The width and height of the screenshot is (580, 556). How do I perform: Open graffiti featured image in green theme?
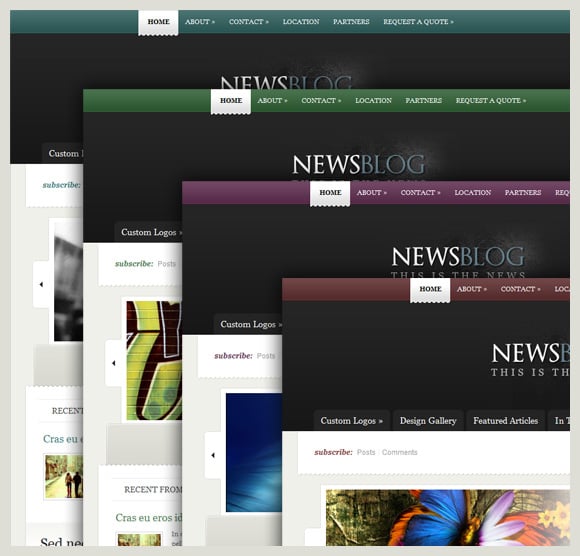pyautogui.click(x=154, y=360)
